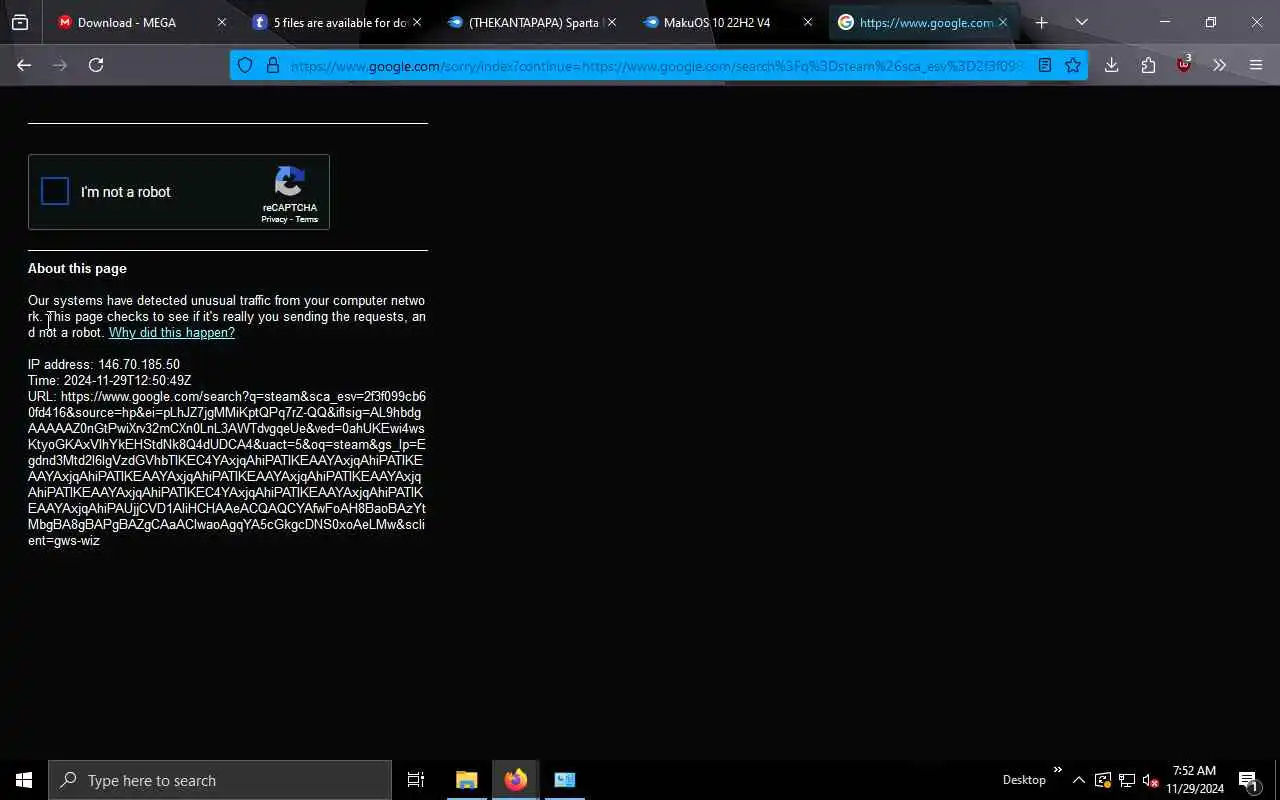Click the muted volume tray icon
Image resolution: width=1280 pixels, height=800 pixels.
click(1150, 780)
